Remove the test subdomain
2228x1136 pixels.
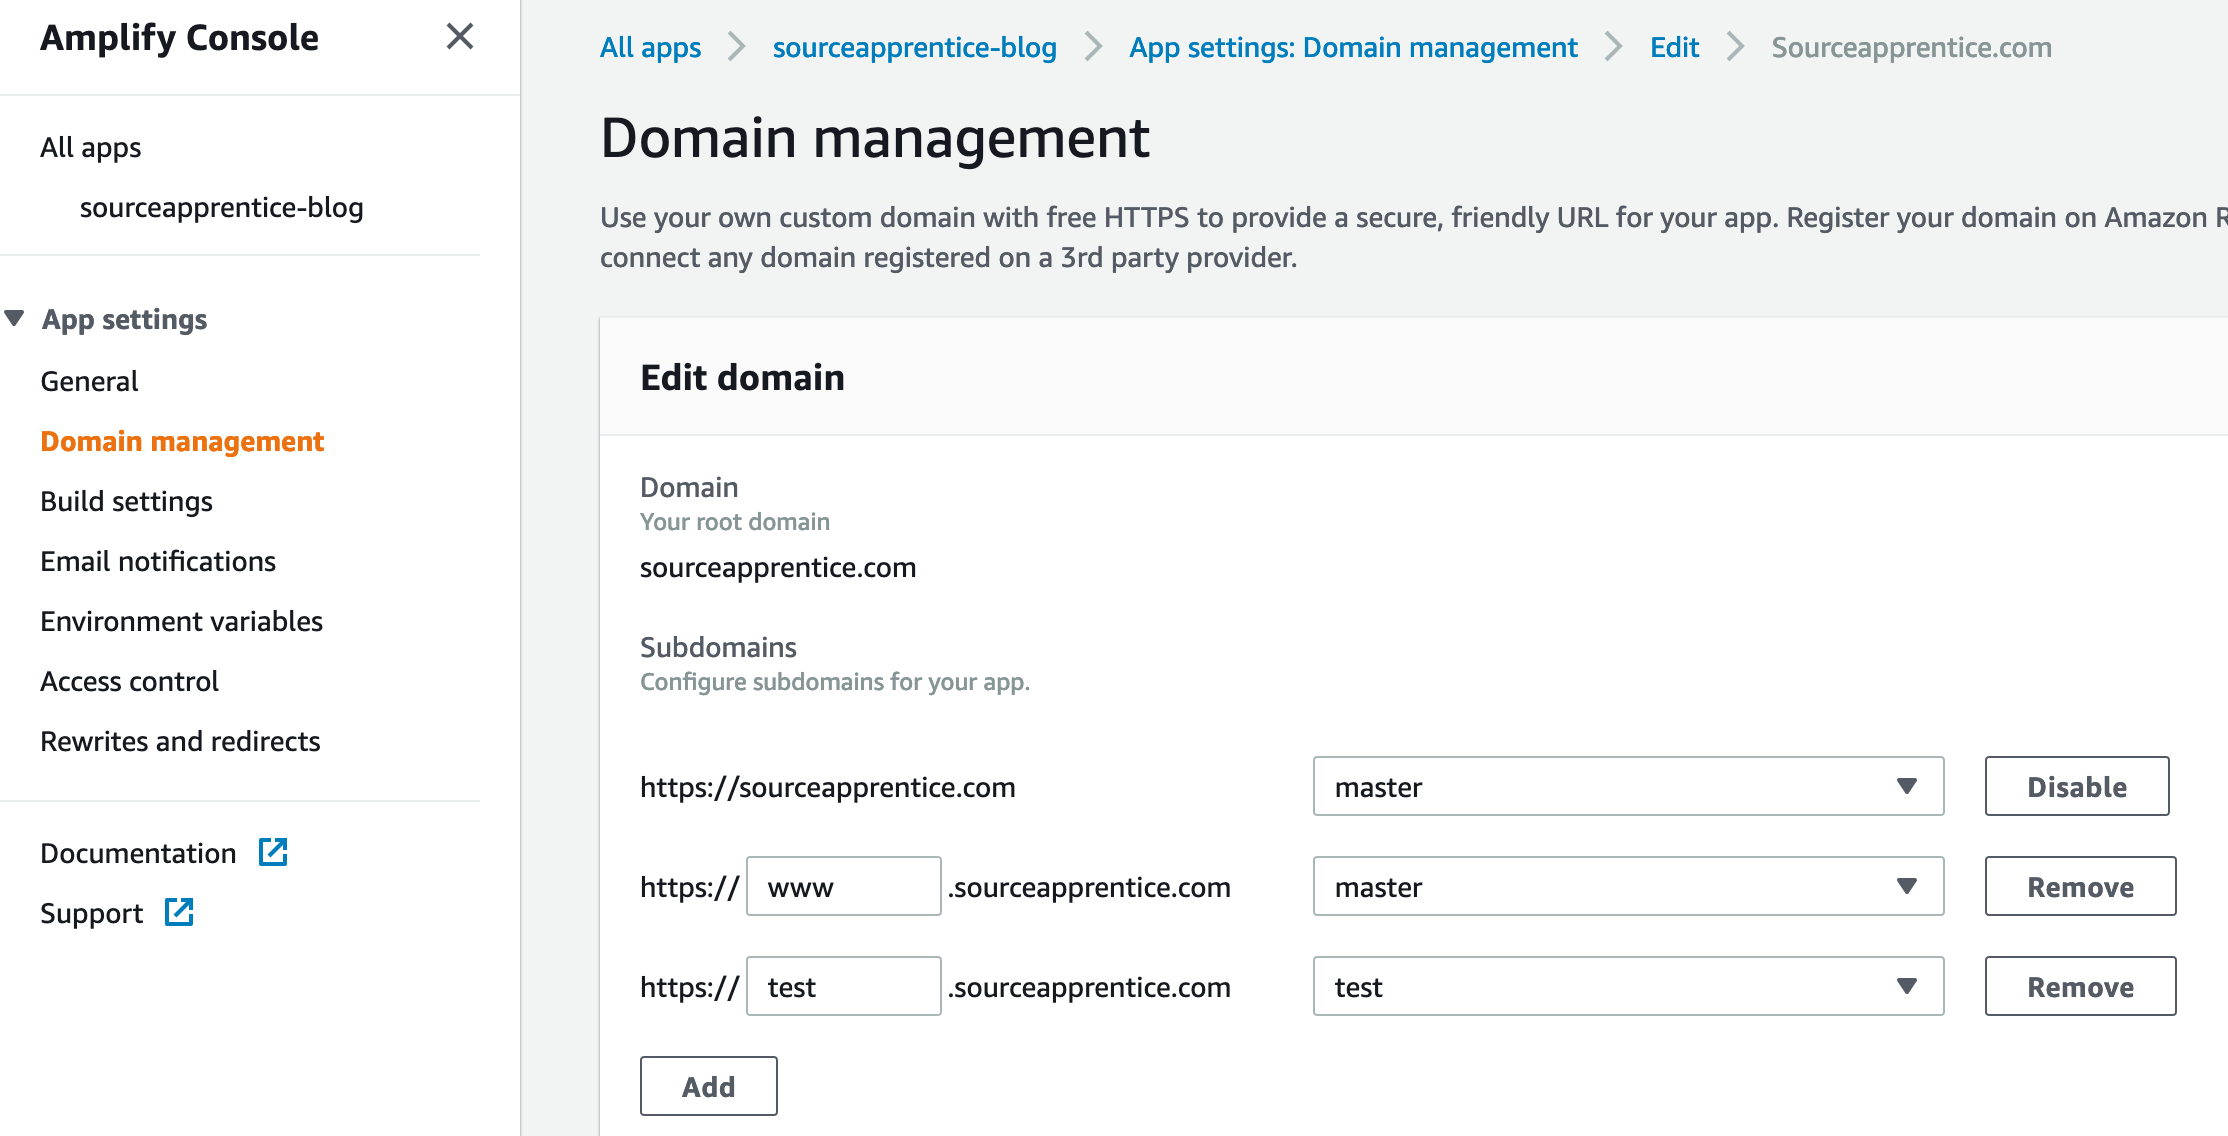tap(2081, 986)
